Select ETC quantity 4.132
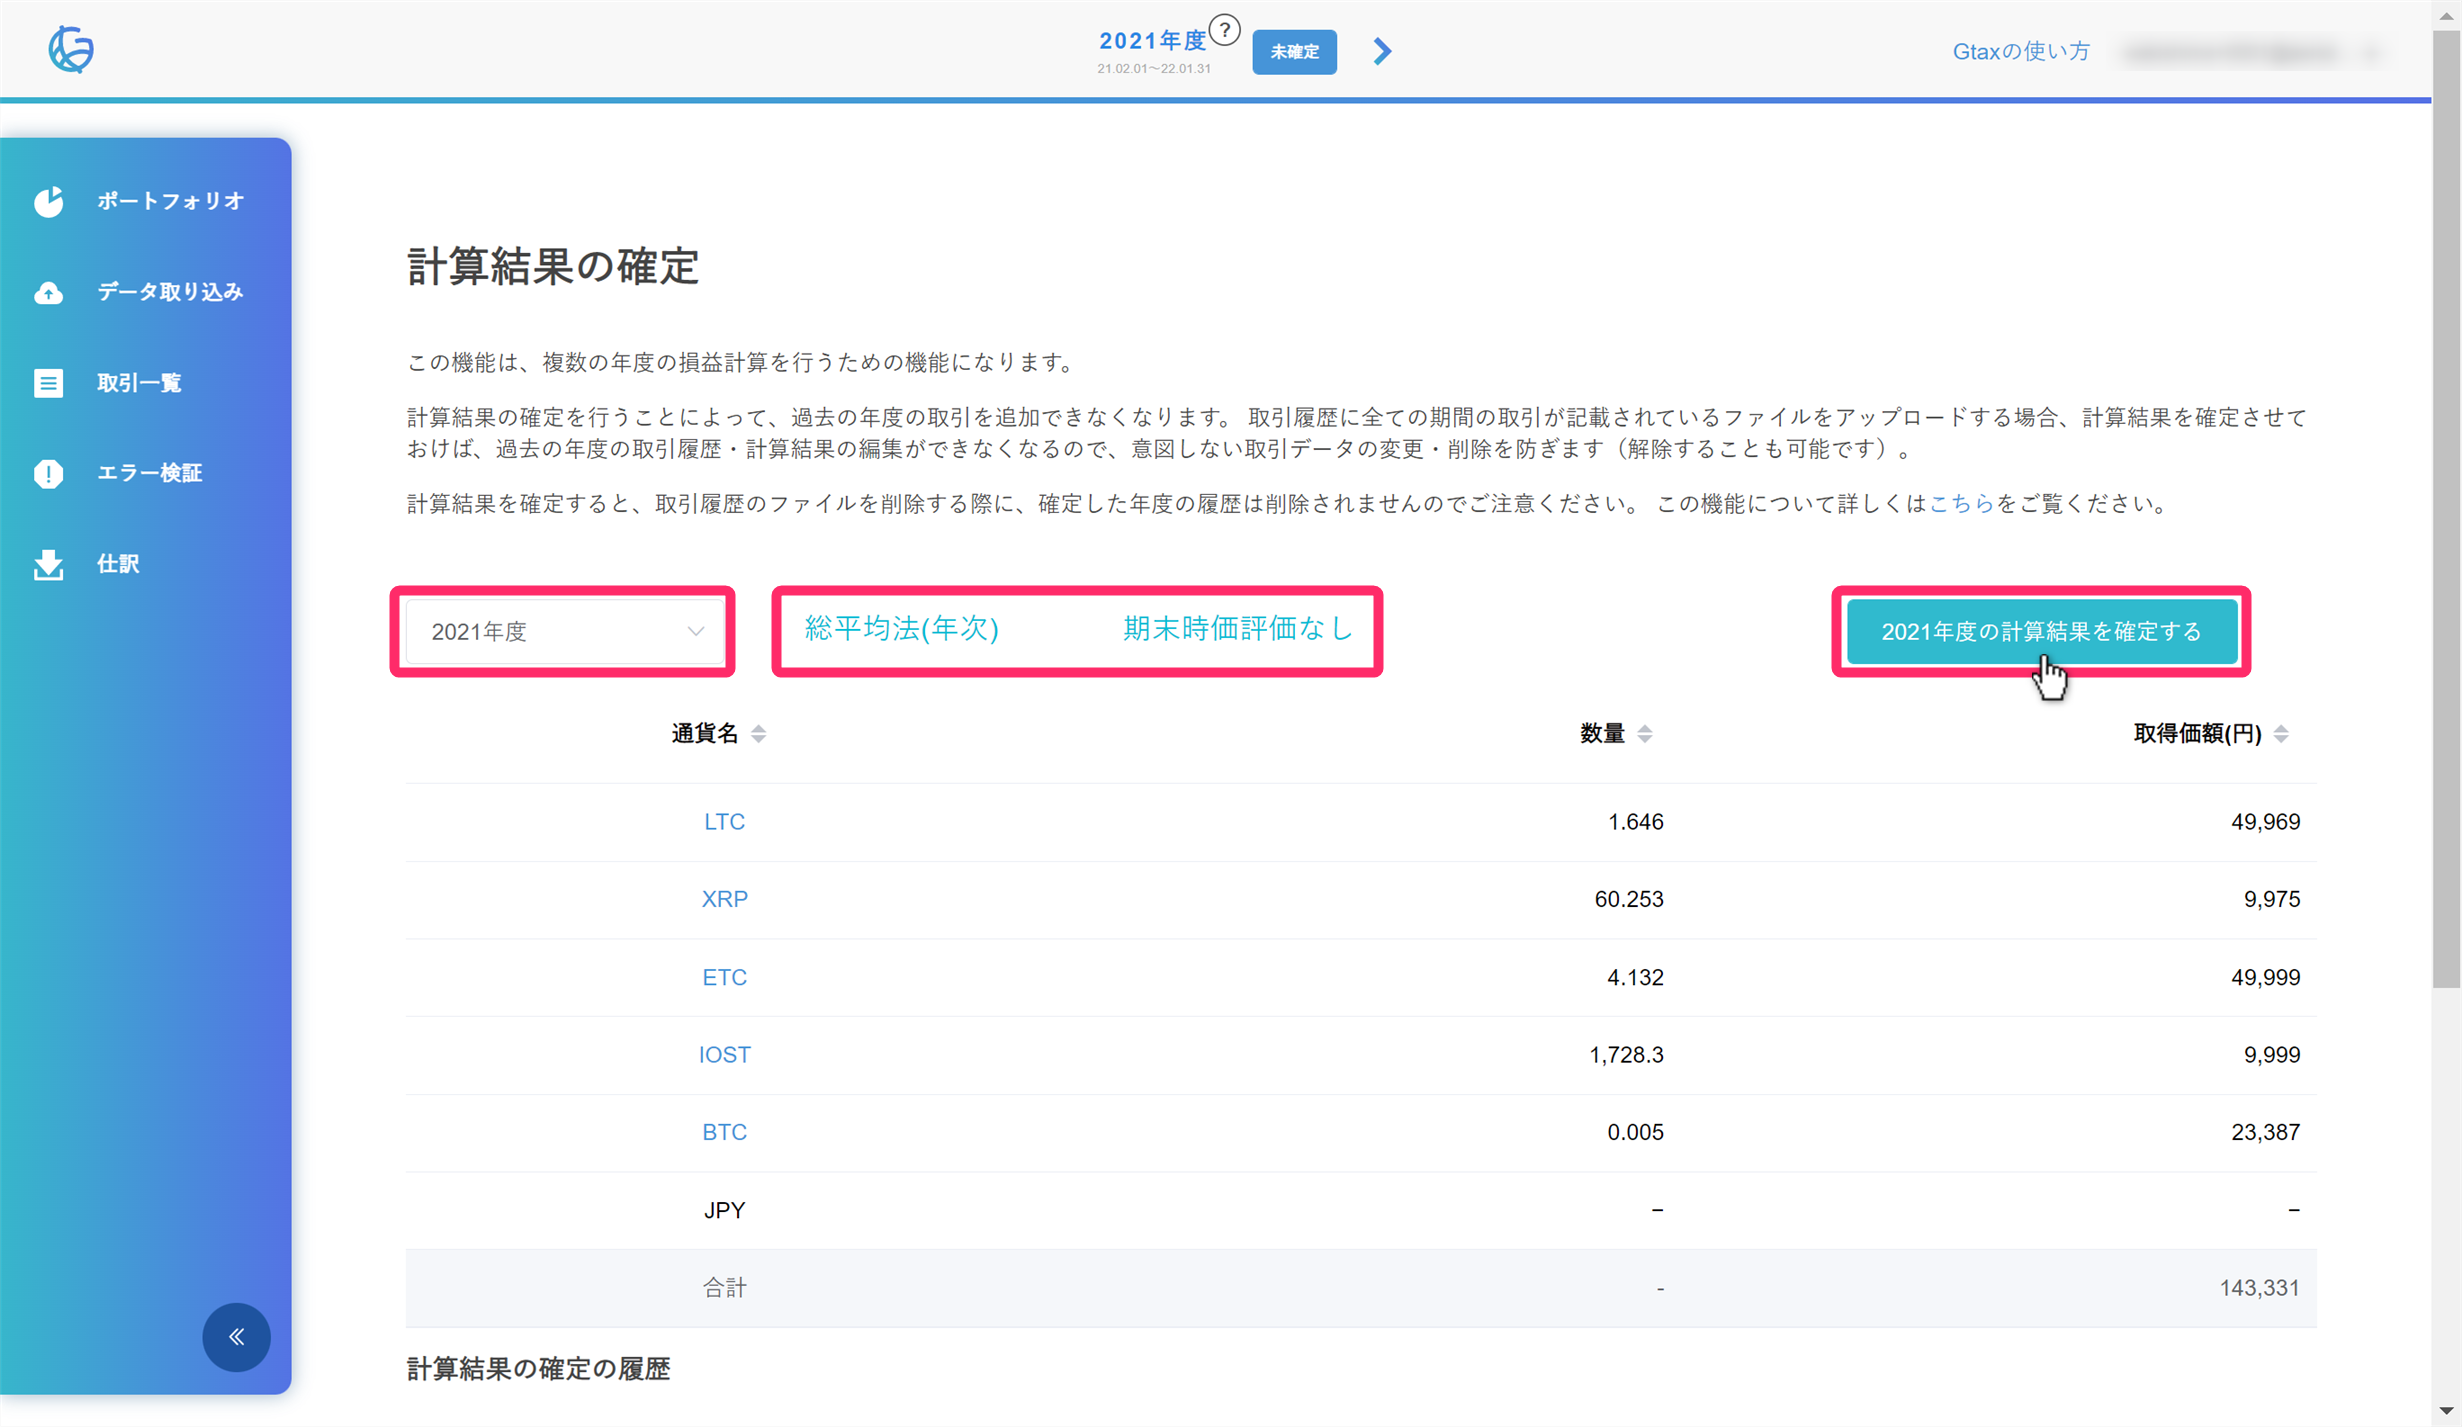Image resolution: width=2462 pixels, height=1427 pixels. click(1635, 977)
